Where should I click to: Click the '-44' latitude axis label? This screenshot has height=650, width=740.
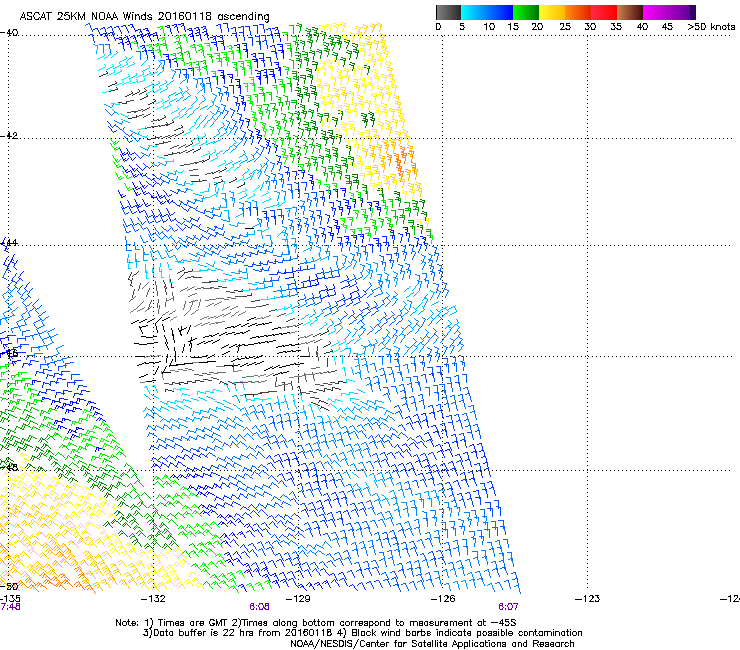tap(9, 243)
